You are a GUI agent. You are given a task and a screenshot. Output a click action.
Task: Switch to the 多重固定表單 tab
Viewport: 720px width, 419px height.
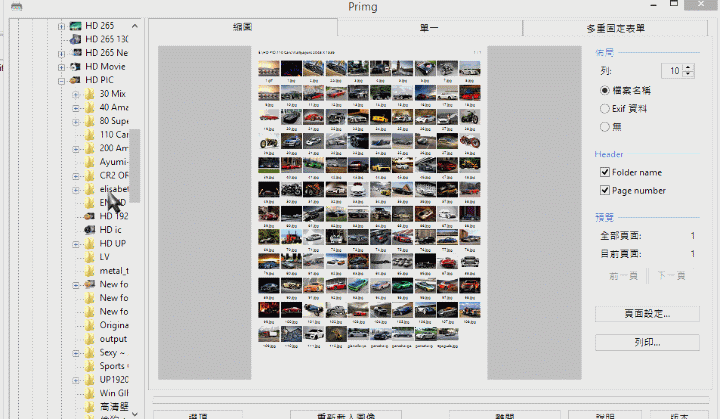coord(615,28)
